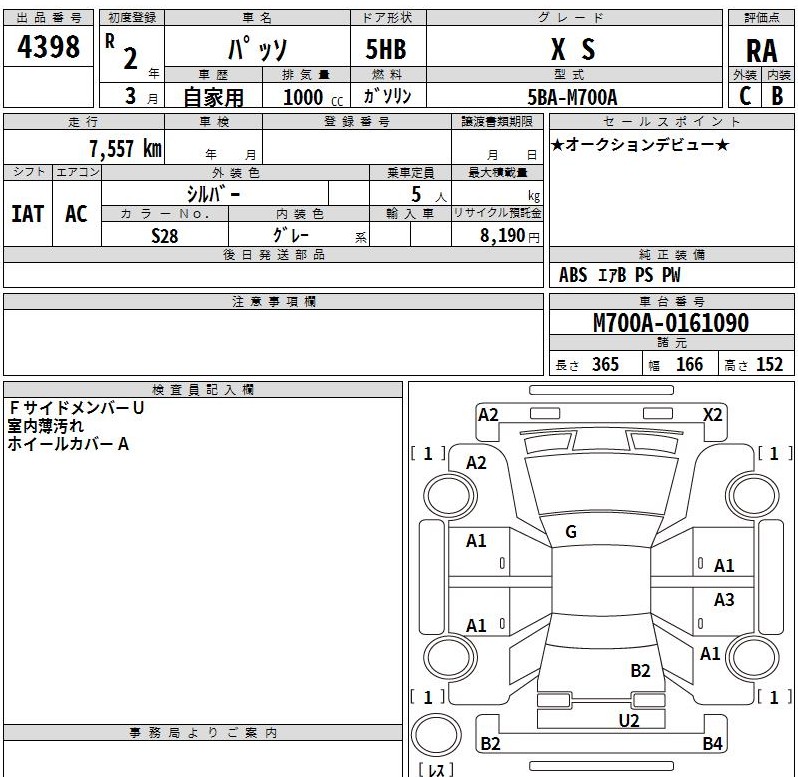Select the model code 5BA-M700A

[573, 97]
